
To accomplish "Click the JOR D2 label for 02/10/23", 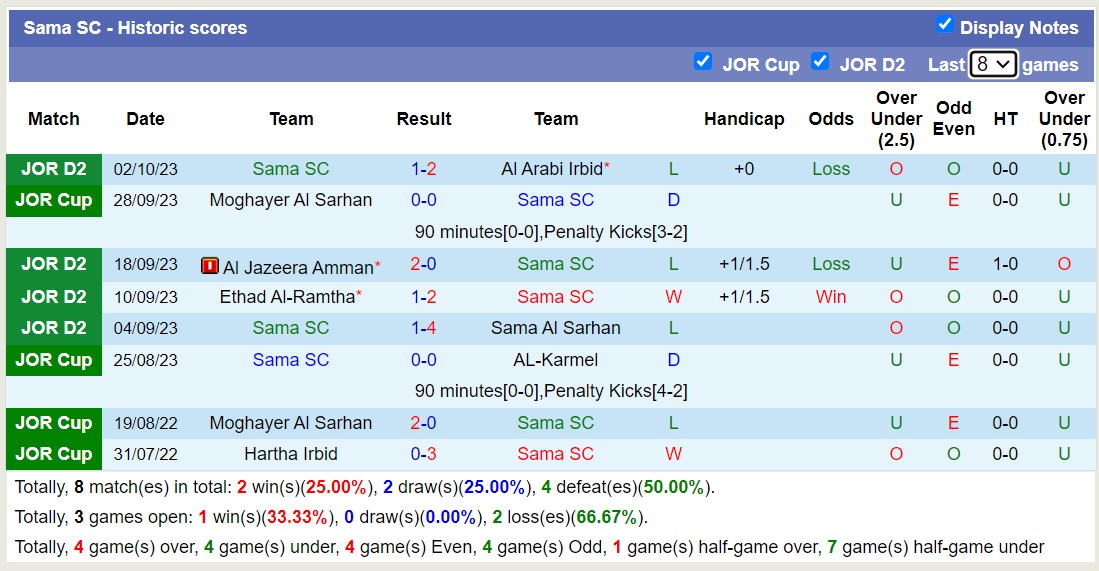I will (54, 169).
